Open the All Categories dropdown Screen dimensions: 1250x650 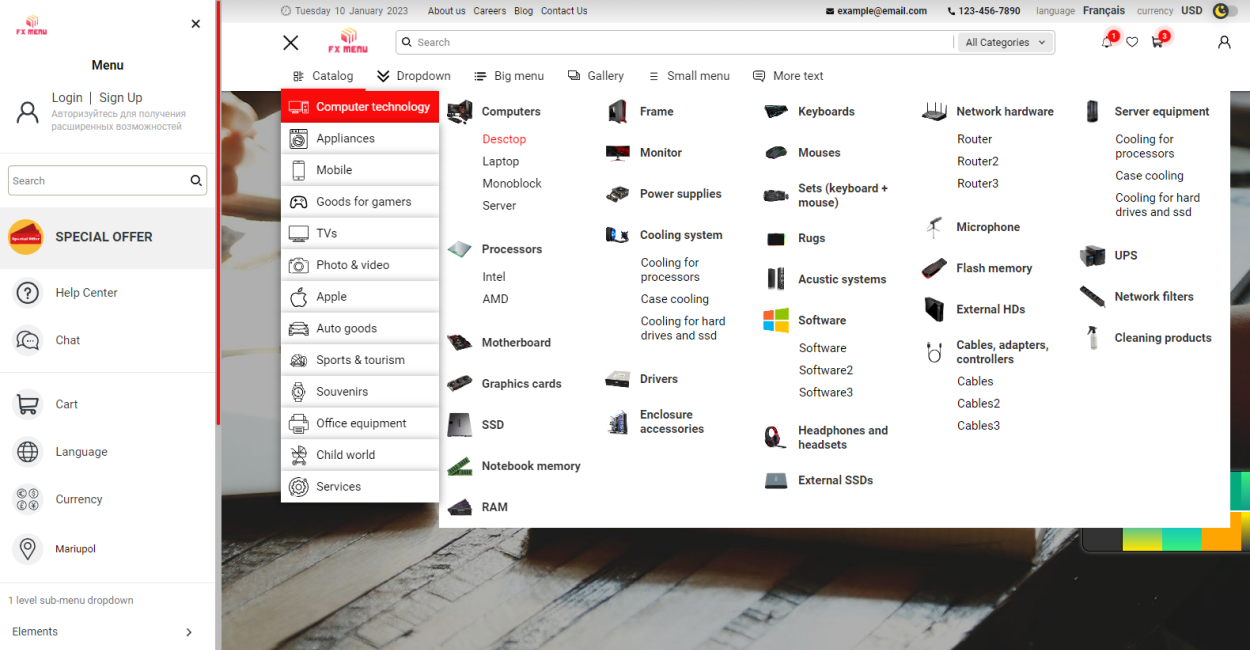(1005, 42)
